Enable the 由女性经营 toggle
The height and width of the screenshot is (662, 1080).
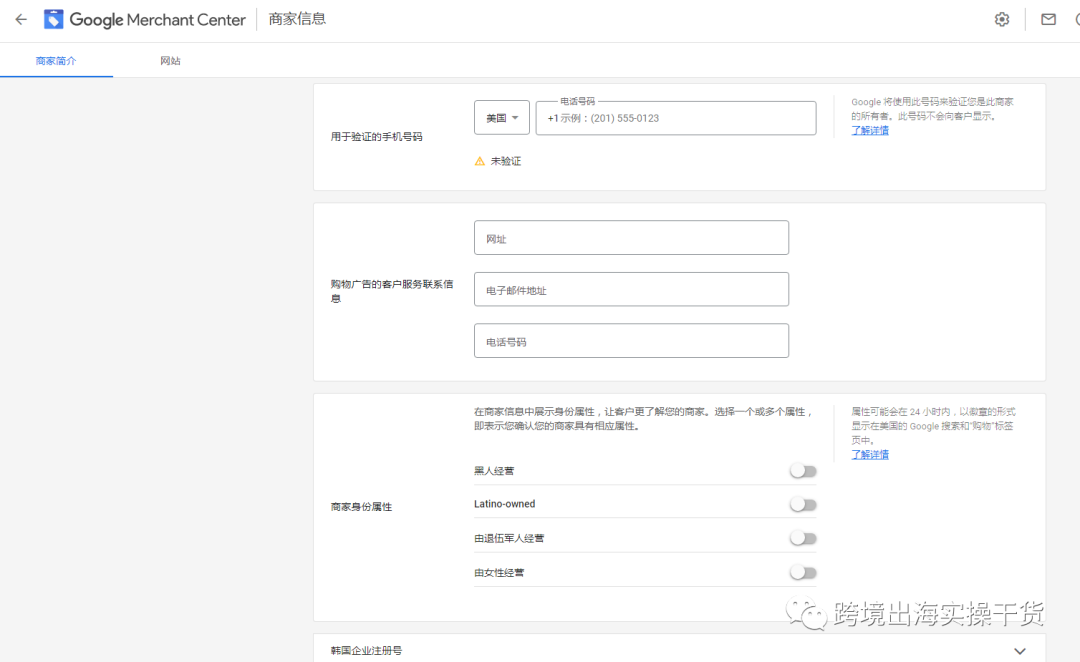(x=802, y=570)
